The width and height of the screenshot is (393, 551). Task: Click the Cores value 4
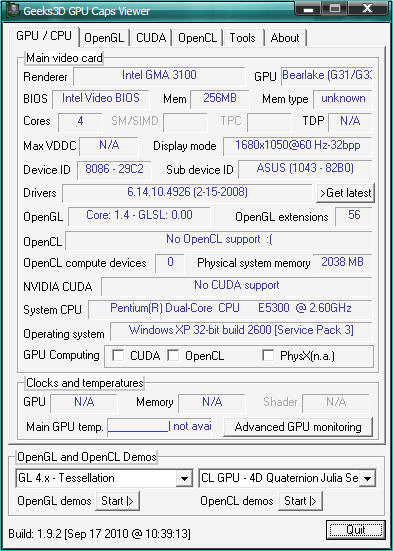click(x=80, y=122)
